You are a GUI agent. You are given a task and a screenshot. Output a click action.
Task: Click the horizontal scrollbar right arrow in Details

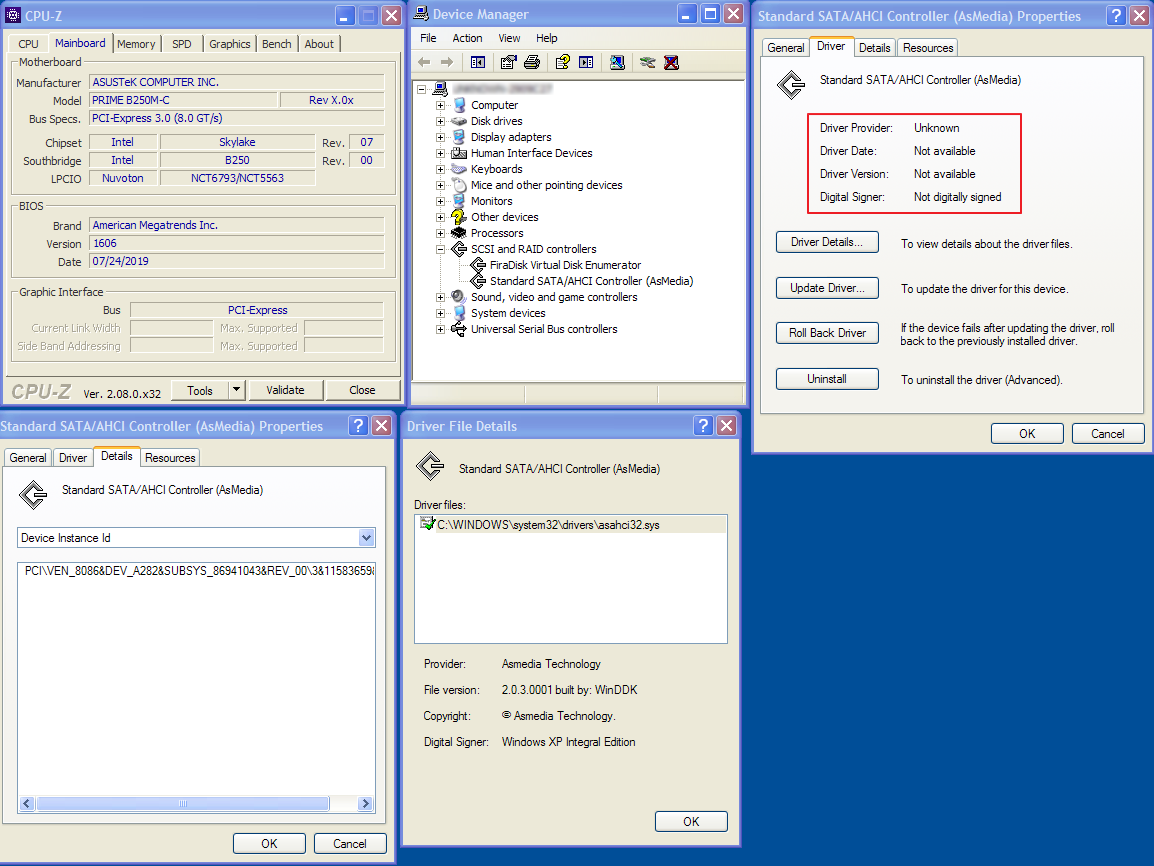coord(365,803)
